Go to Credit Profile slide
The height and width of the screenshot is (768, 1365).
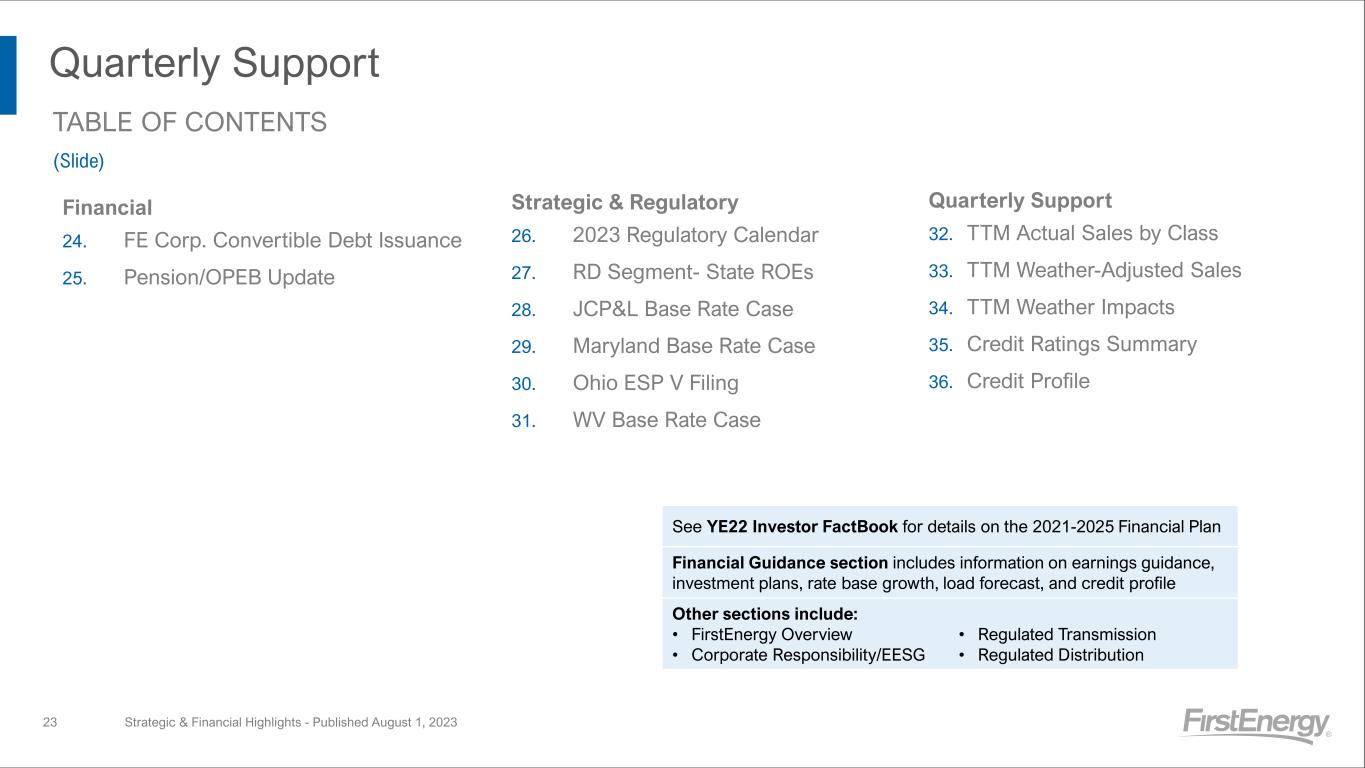pos(1028,382)
